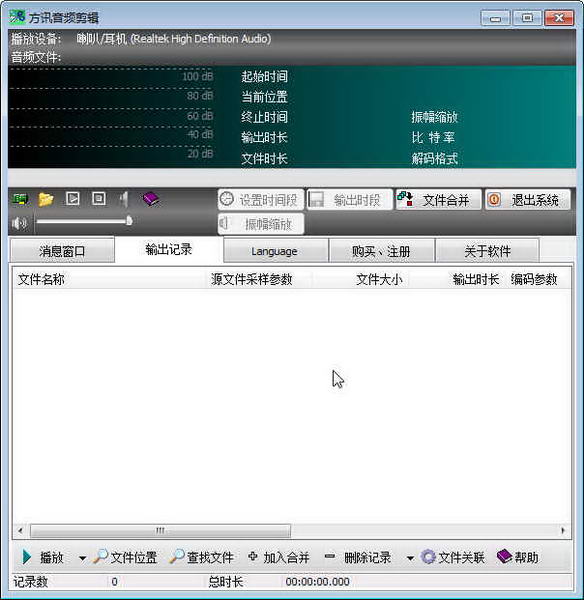The height and width of the screenshot is (600, 584).
Task: Expand the dropdown arrow next to 删除记录
Action: (x=410, y=558)
